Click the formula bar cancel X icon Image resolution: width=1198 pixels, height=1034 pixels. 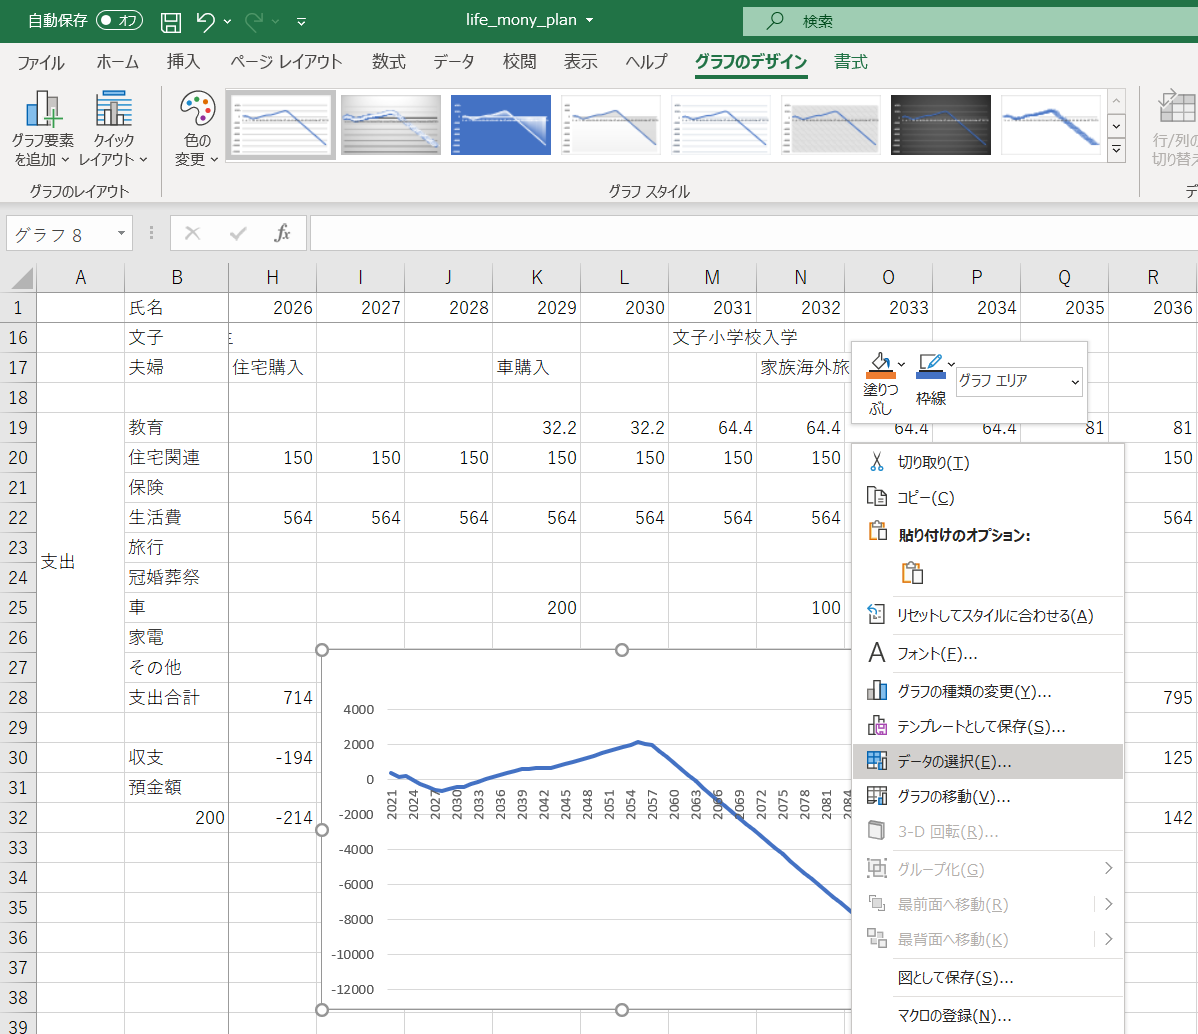click(193, 233)
